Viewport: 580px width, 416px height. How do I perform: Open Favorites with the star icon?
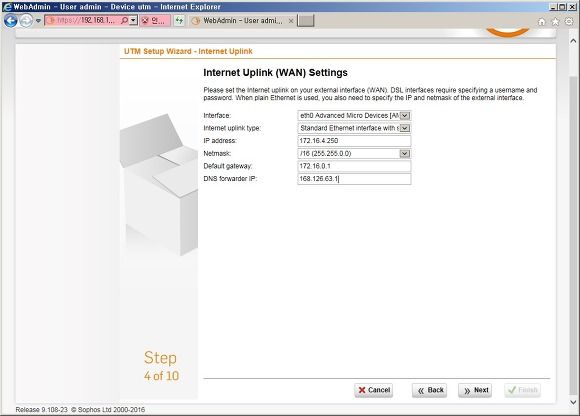point(555,22)
